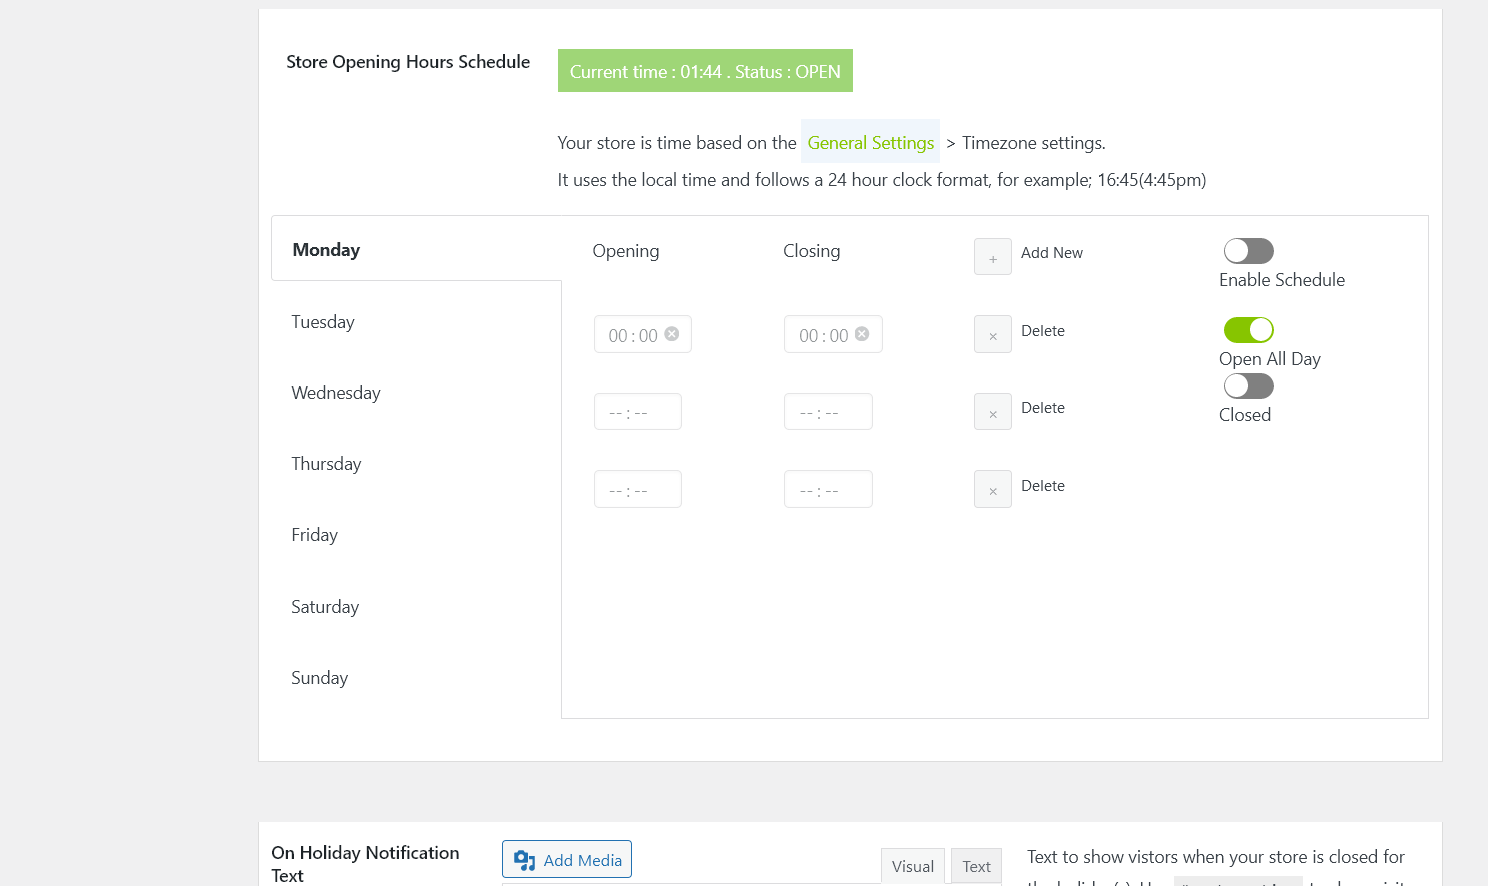Image resolution: width=1488 pixels, height=886 pixels.
Task: Clear the first closing time field
Action: coord(862,334)
